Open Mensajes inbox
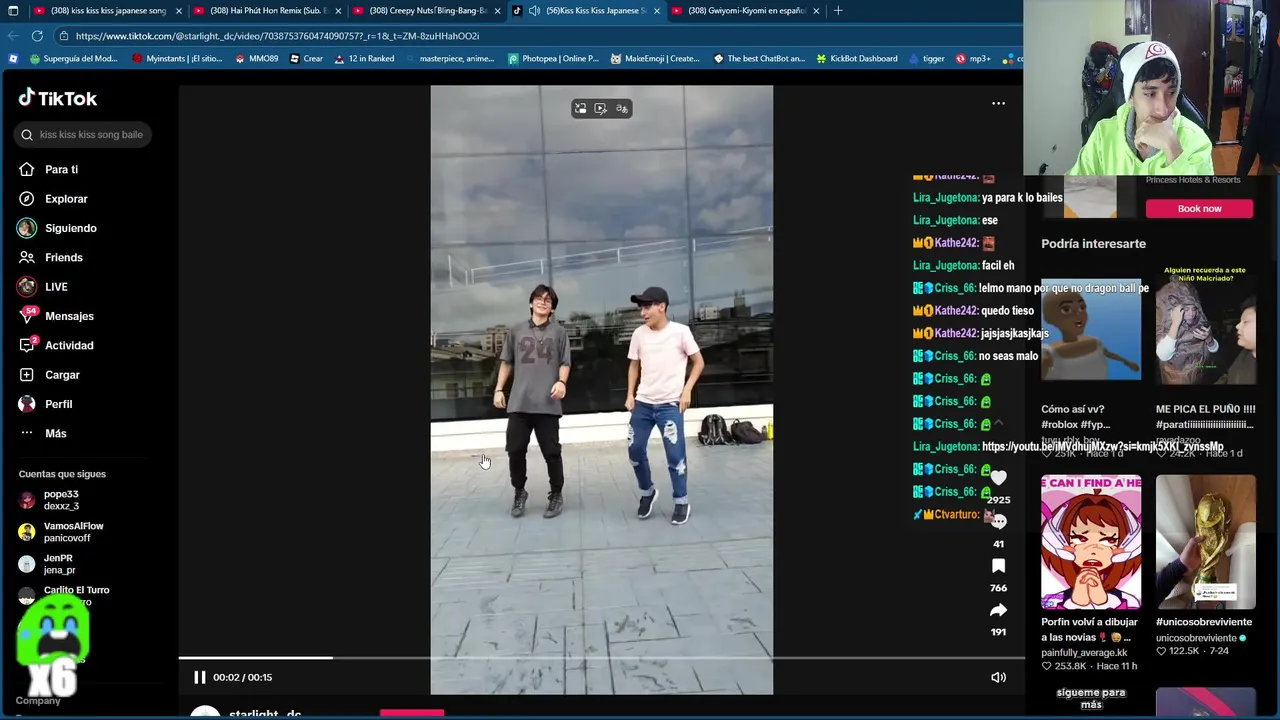The width and height of the screenshot is (1280, 720). pyautogui.click(x=69, y=316)
